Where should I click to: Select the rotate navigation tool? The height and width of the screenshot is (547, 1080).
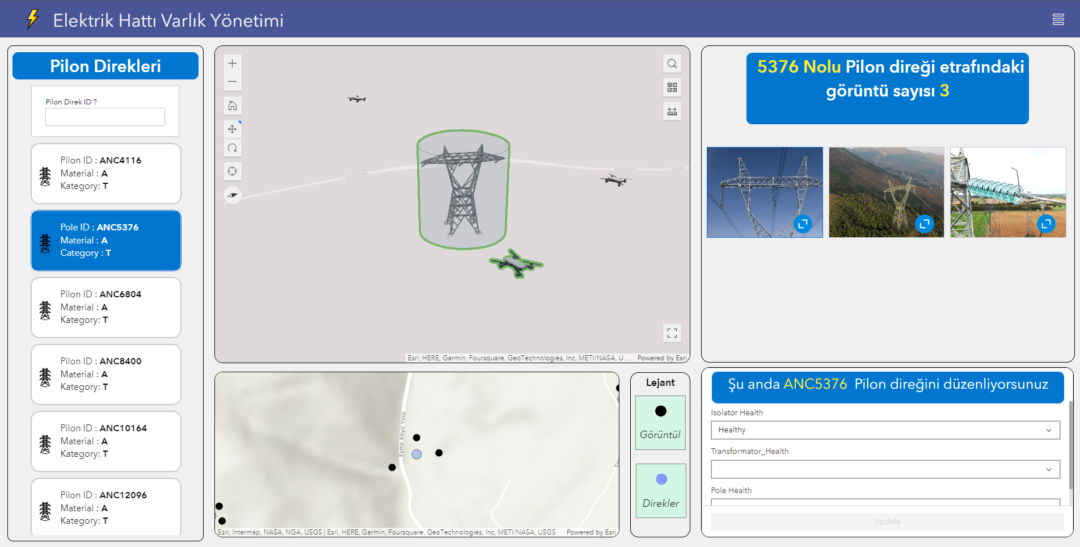click(x=232, y=147)
